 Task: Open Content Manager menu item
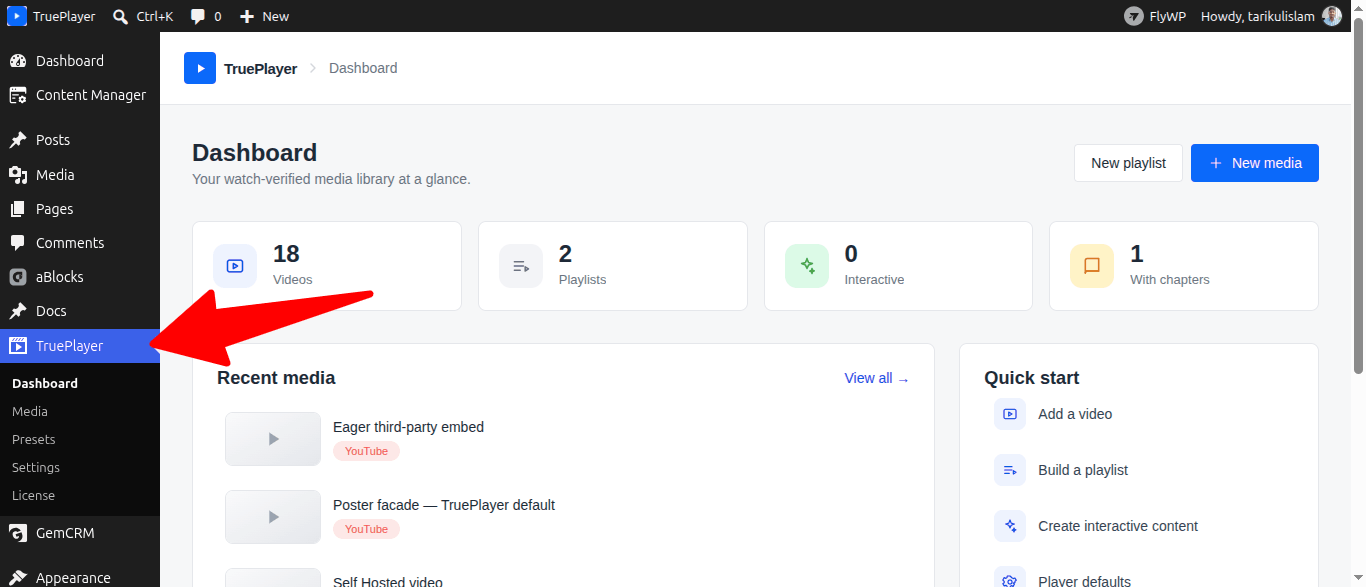(80, 95)
